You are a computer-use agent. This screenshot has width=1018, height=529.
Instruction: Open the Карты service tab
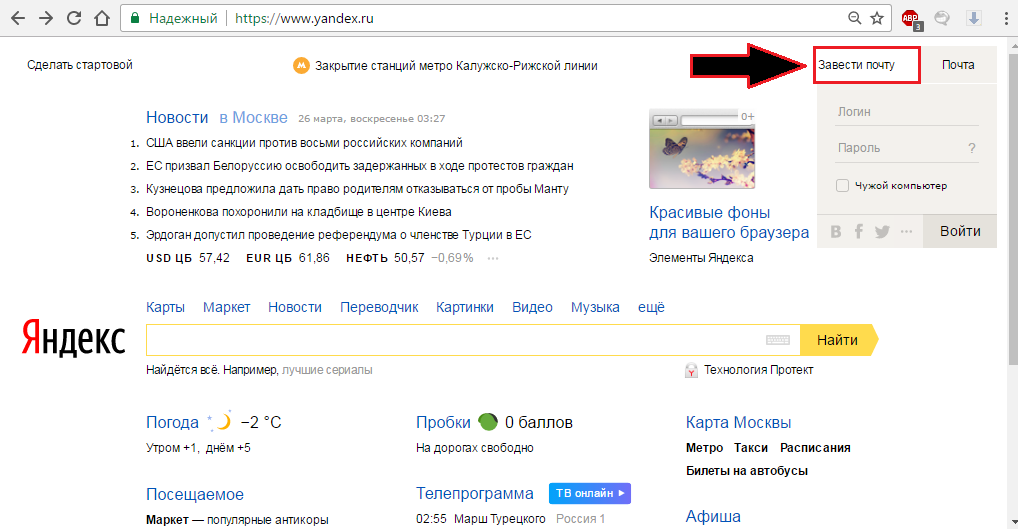point(166,307)
